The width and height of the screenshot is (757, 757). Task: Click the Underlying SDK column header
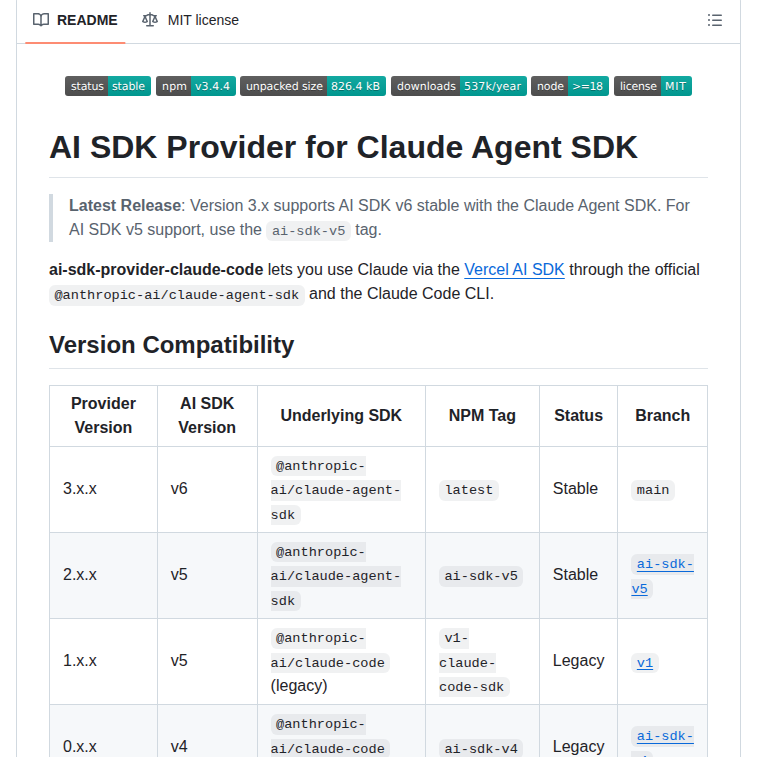[x=341, y=416]
